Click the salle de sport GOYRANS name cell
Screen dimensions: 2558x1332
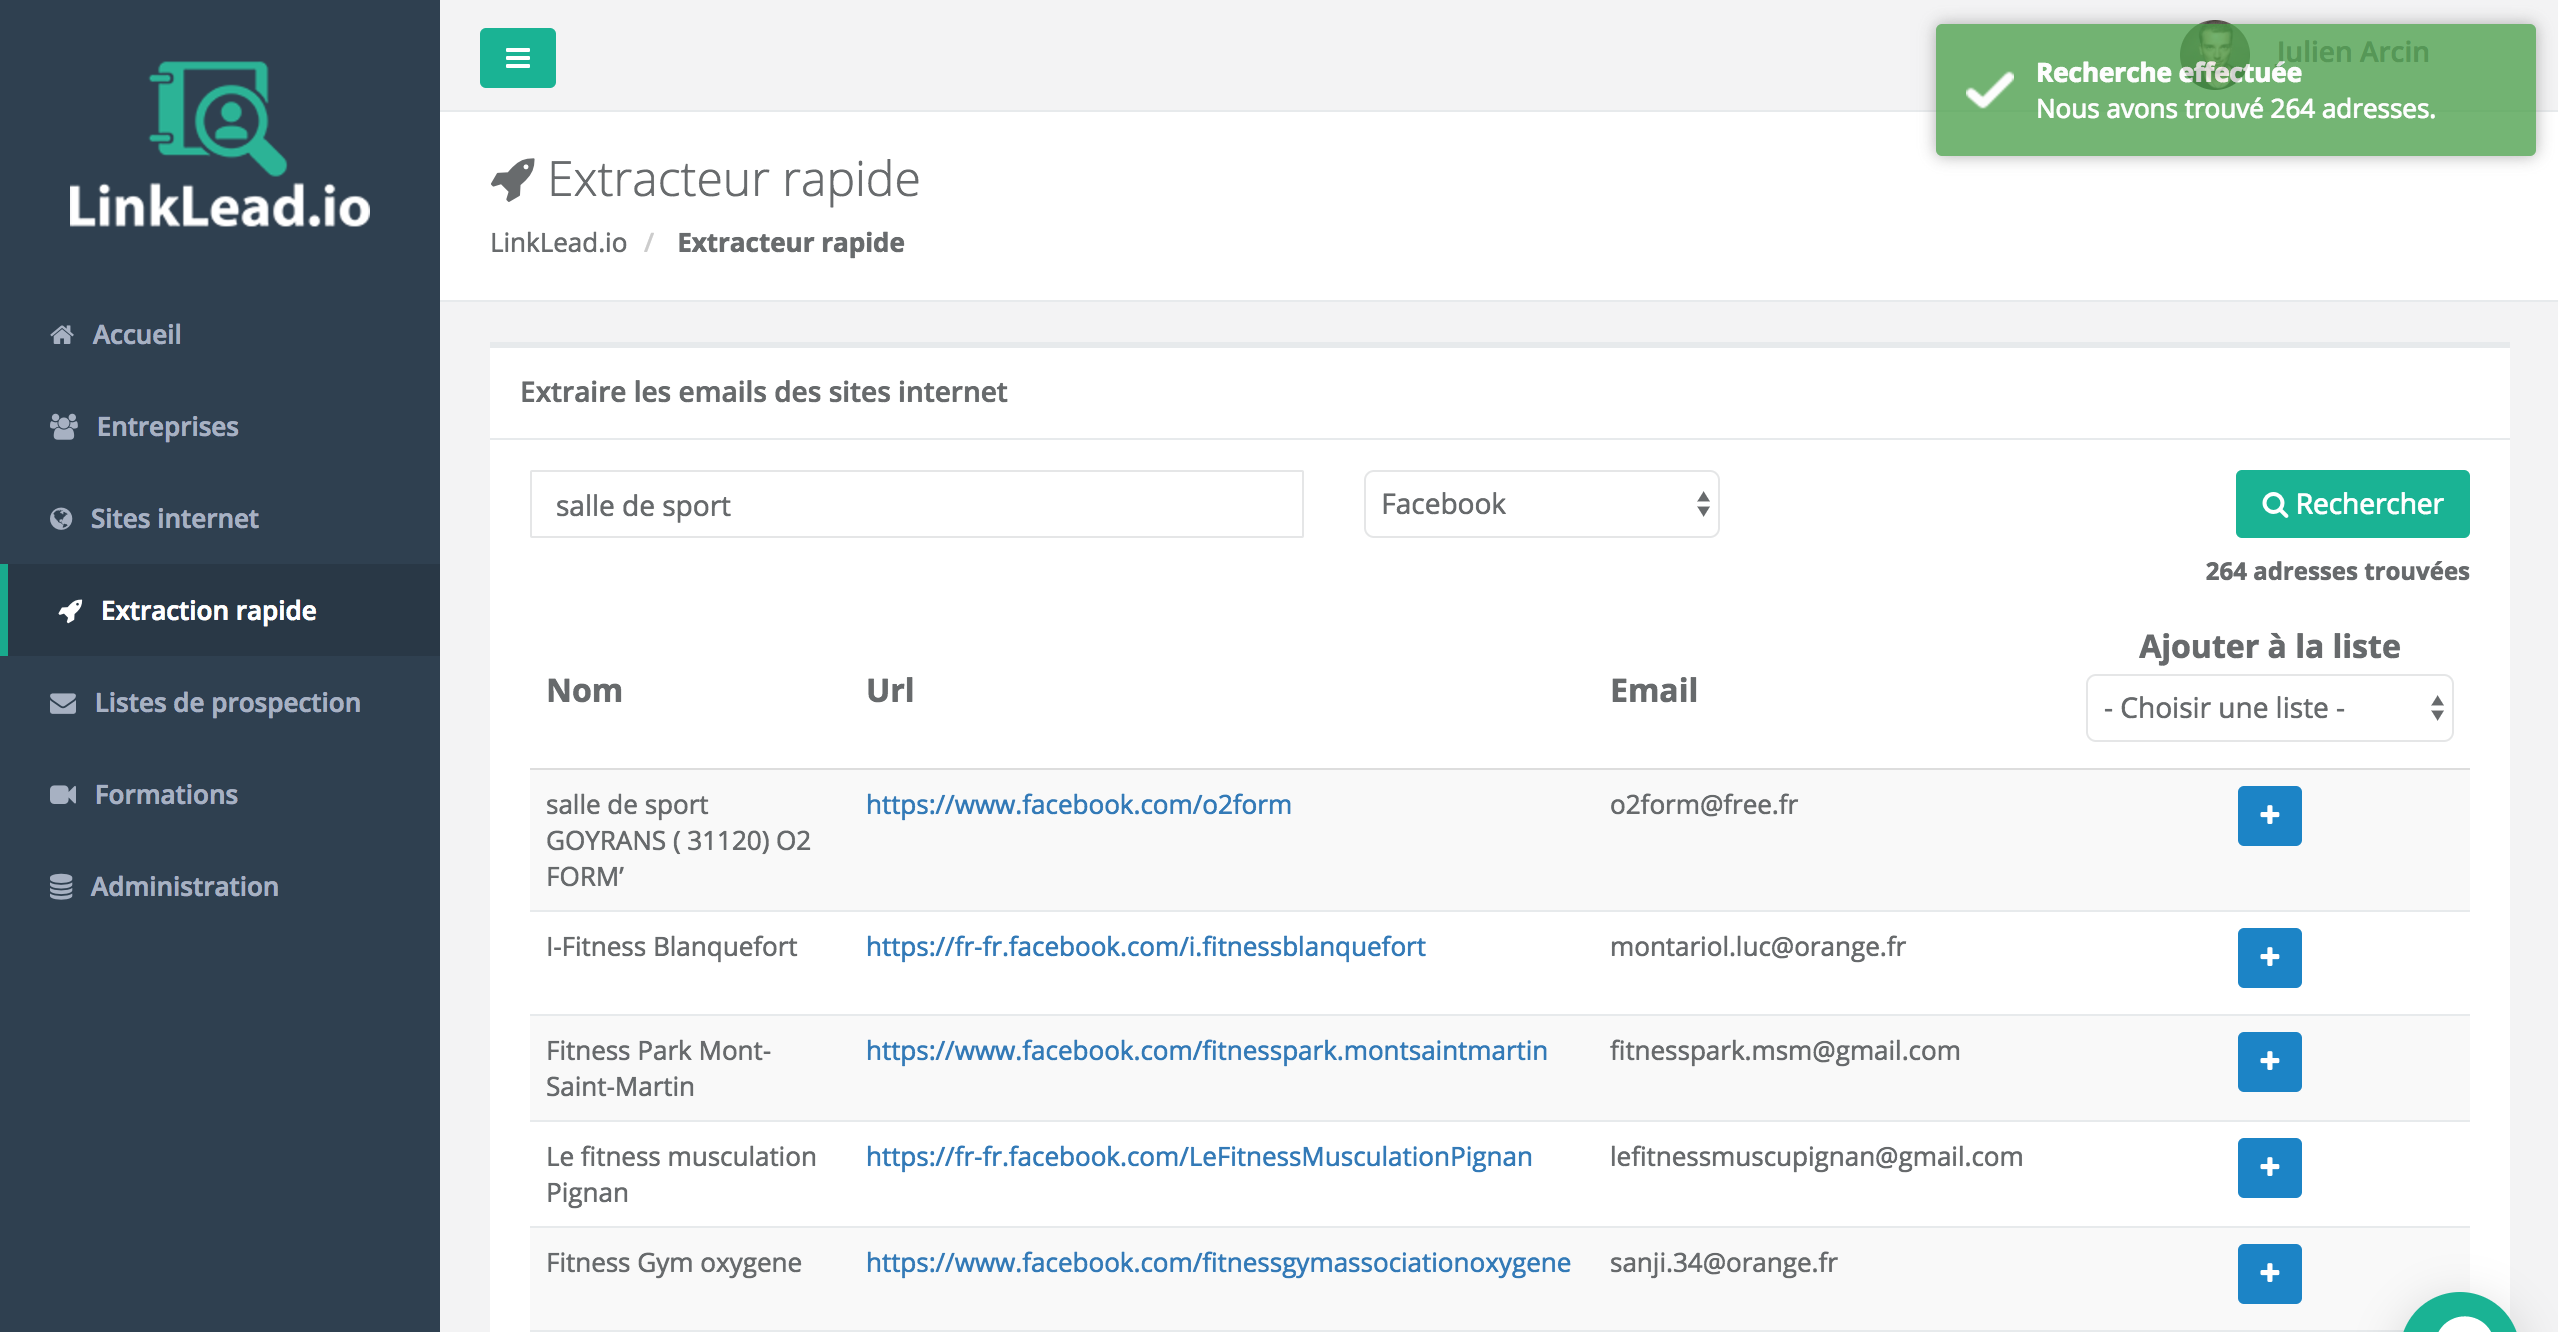click(x=678, y=840)
